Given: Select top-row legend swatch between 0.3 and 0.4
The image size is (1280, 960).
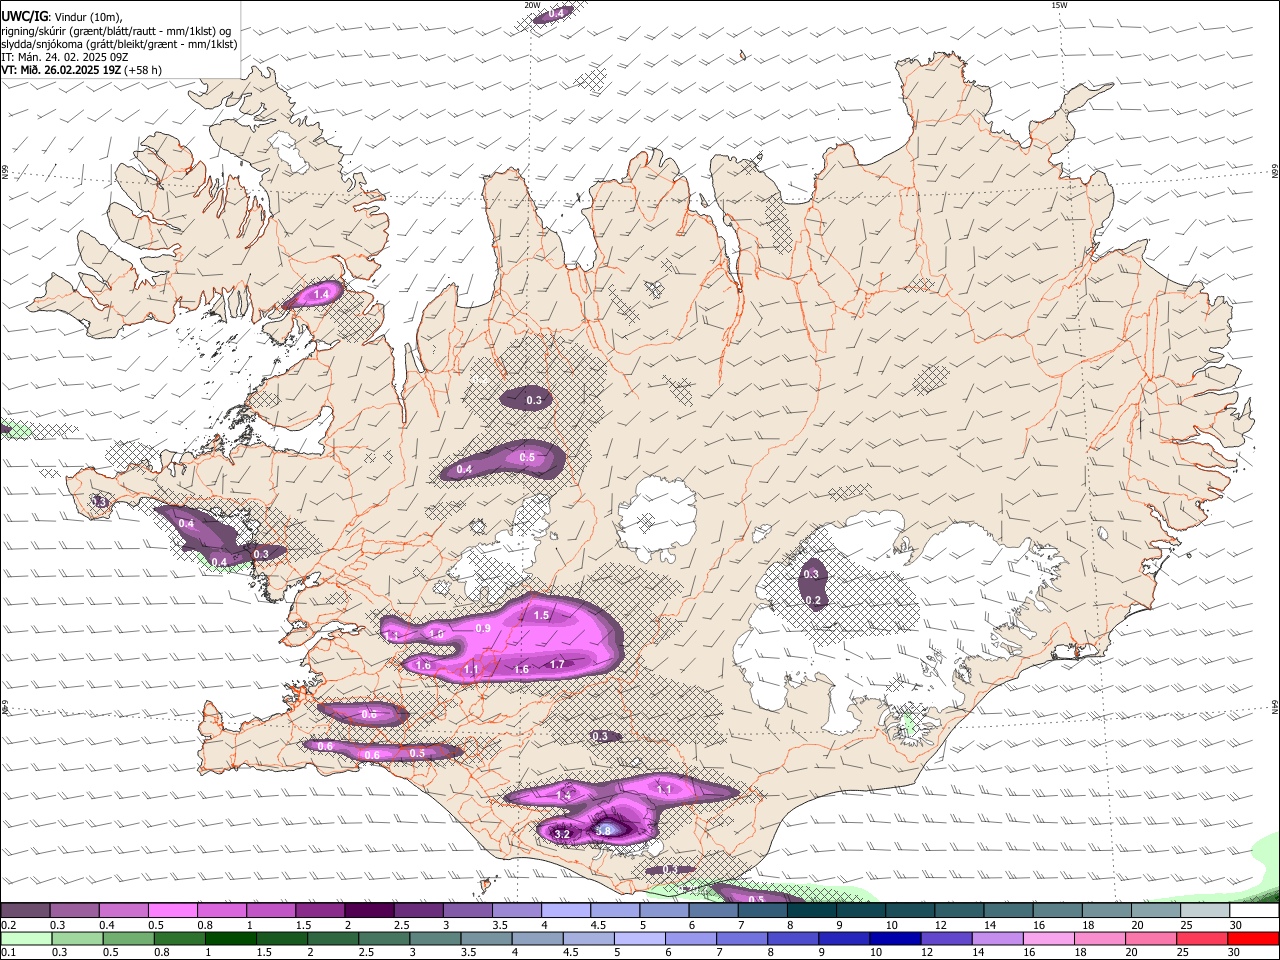Looking at the screenshot, I should (x=74, y=910).
